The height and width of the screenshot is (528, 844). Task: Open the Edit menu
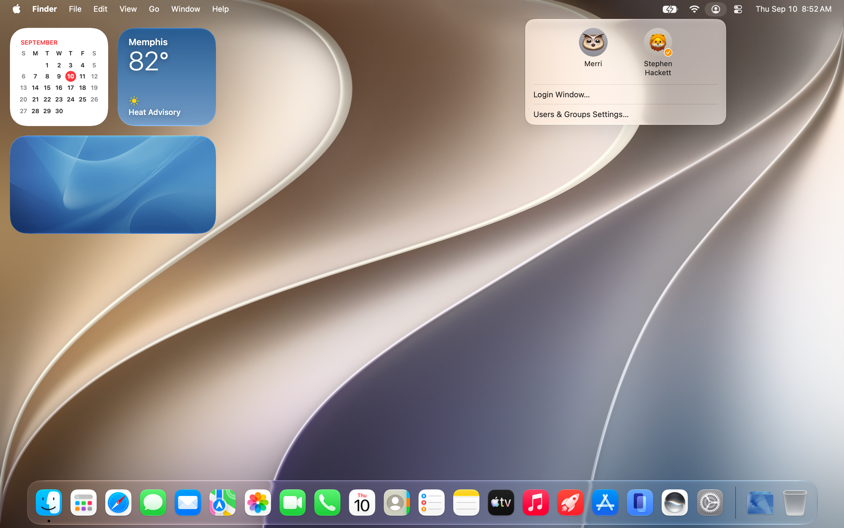pyautogui.click(x=100, y=9)
